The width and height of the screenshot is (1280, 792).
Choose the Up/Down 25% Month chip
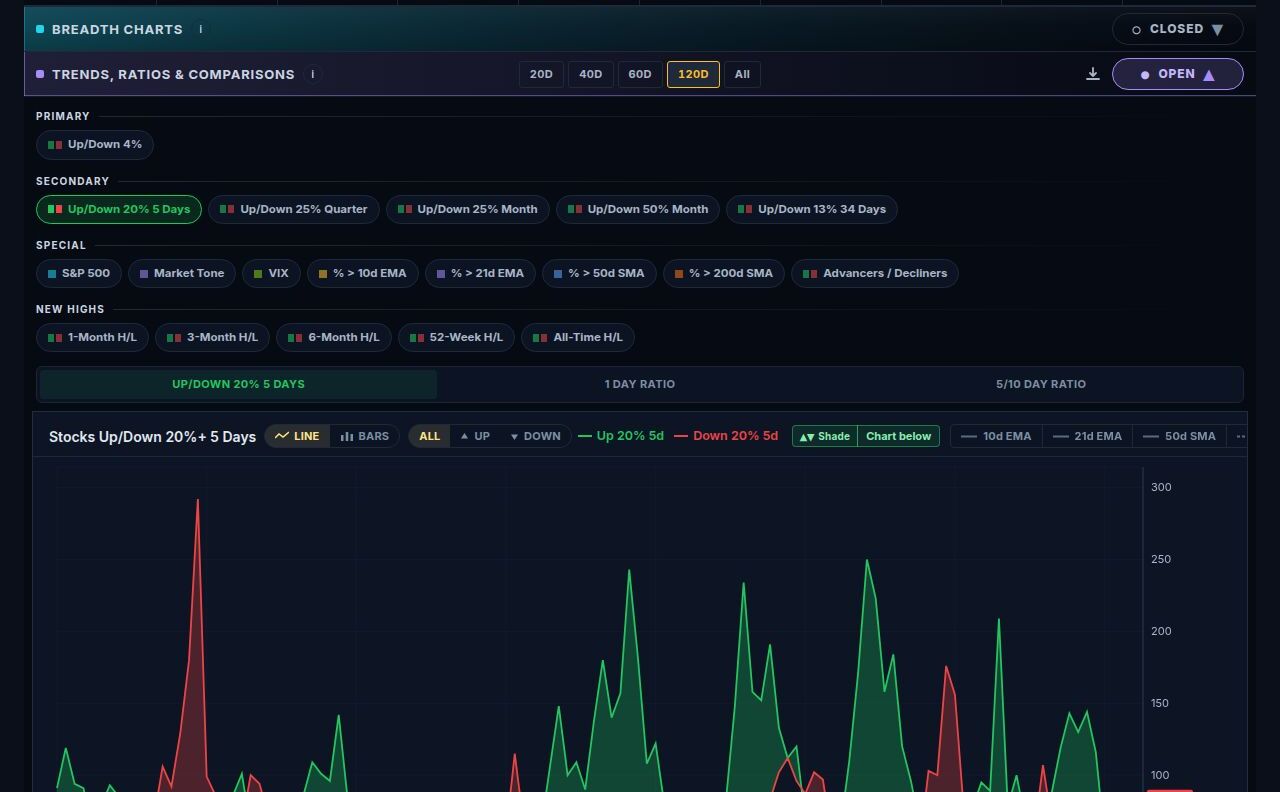pyautogui.click(x=468, y=209)
